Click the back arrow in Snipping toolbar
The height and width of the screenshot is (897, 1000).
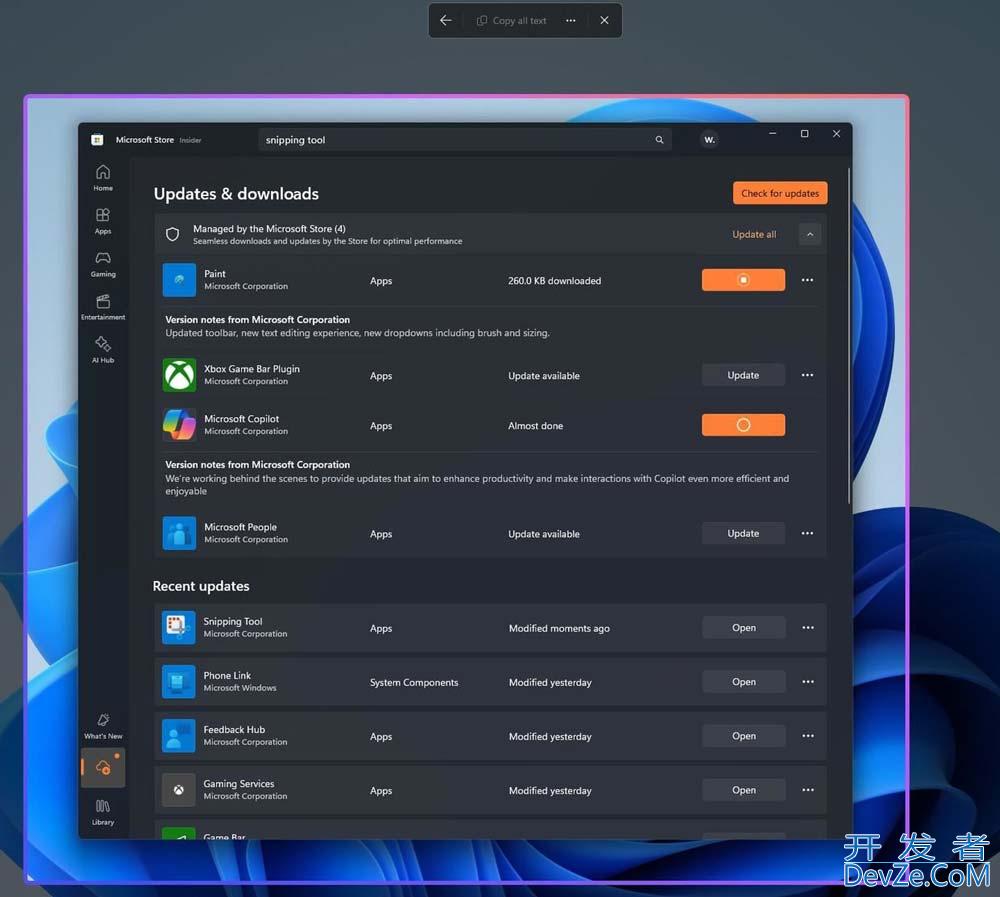click(x=446, y=20)
